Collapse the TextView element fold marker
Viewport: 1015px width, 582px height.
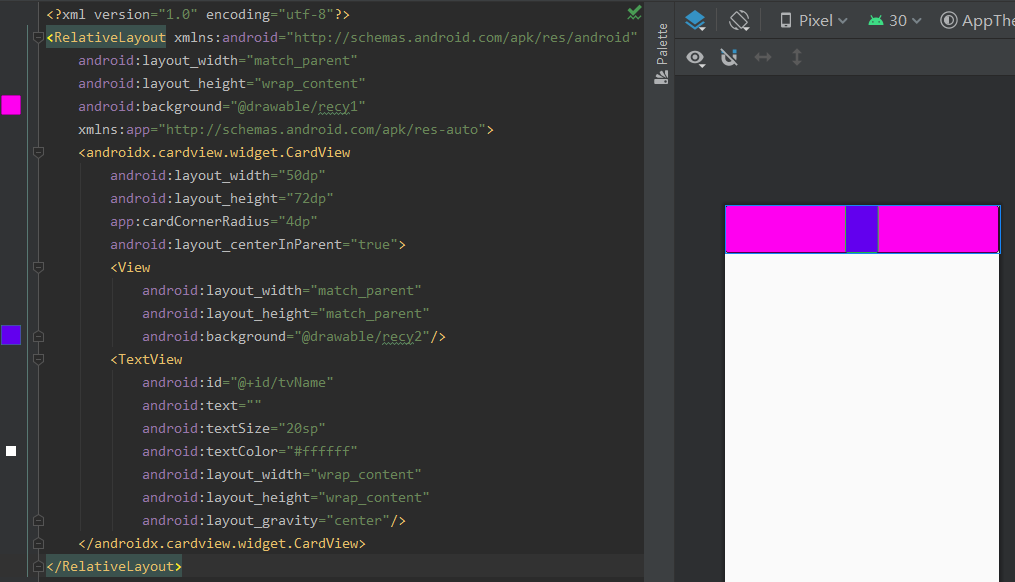pos(38,359)
